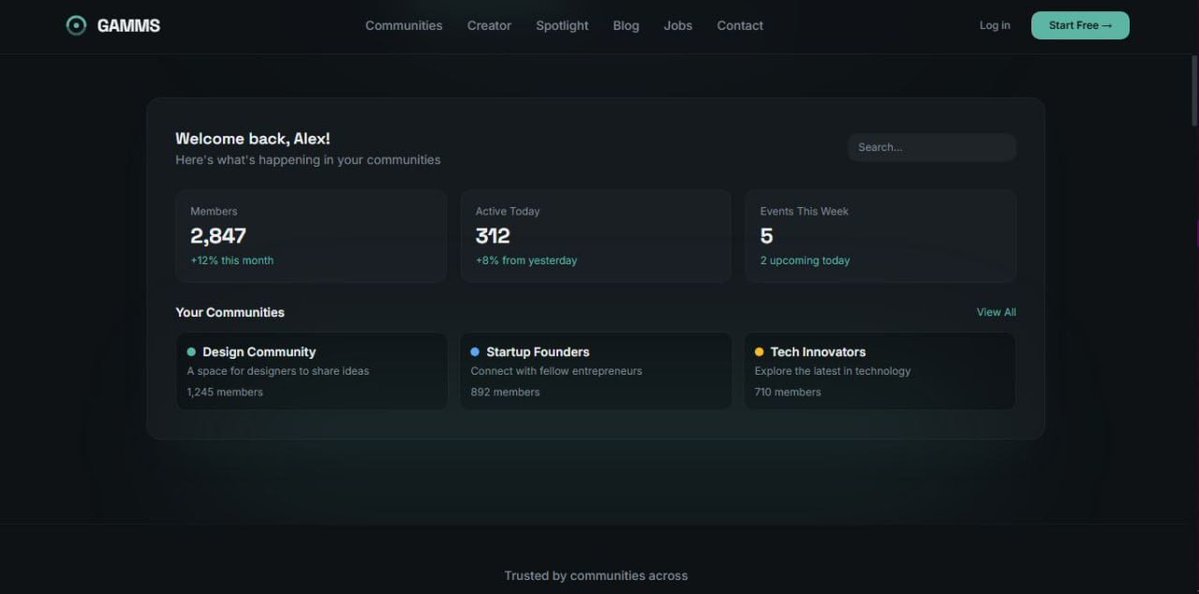Viewport: 1199px width, 594px height.
Task: Visit the Blog section
Action: [x=625, y=25]
